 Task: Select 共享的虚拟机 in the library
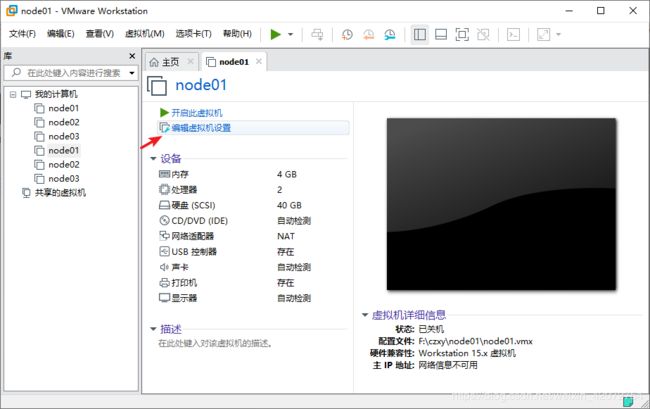(x=60, y=193)
